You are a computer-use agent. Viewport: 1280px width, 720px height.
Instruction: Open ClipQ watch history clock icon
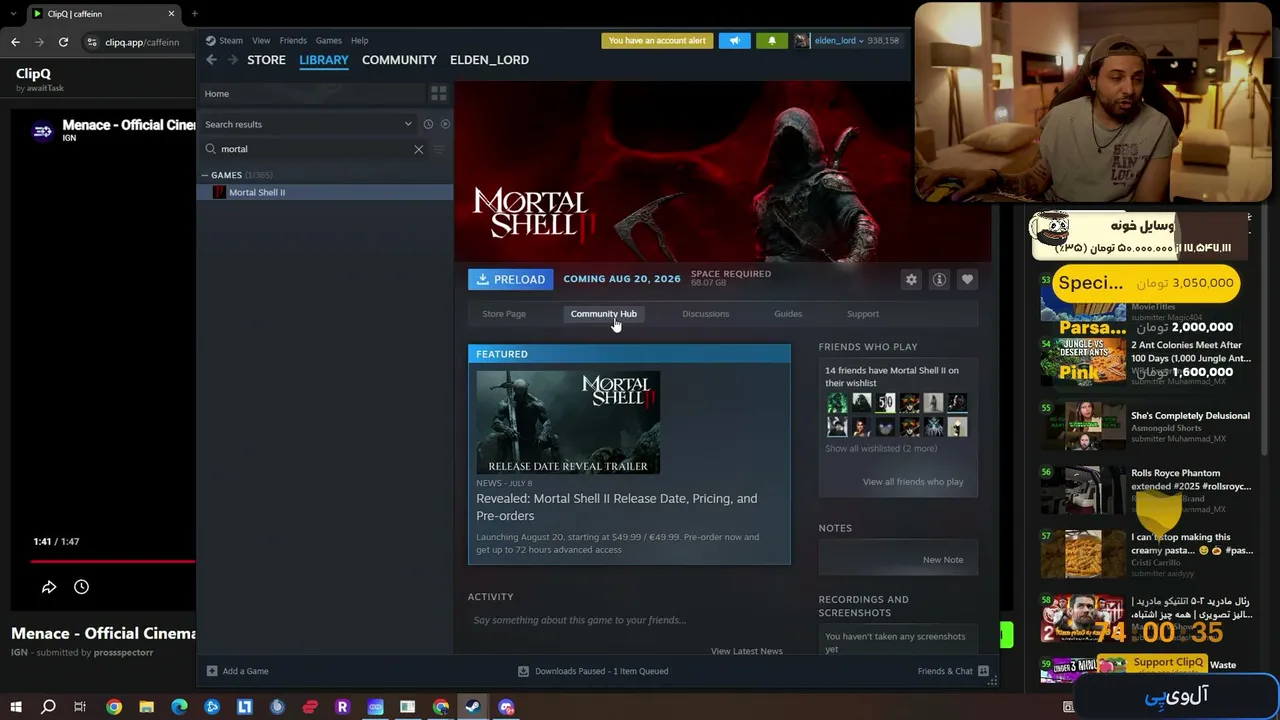[81, 587]
